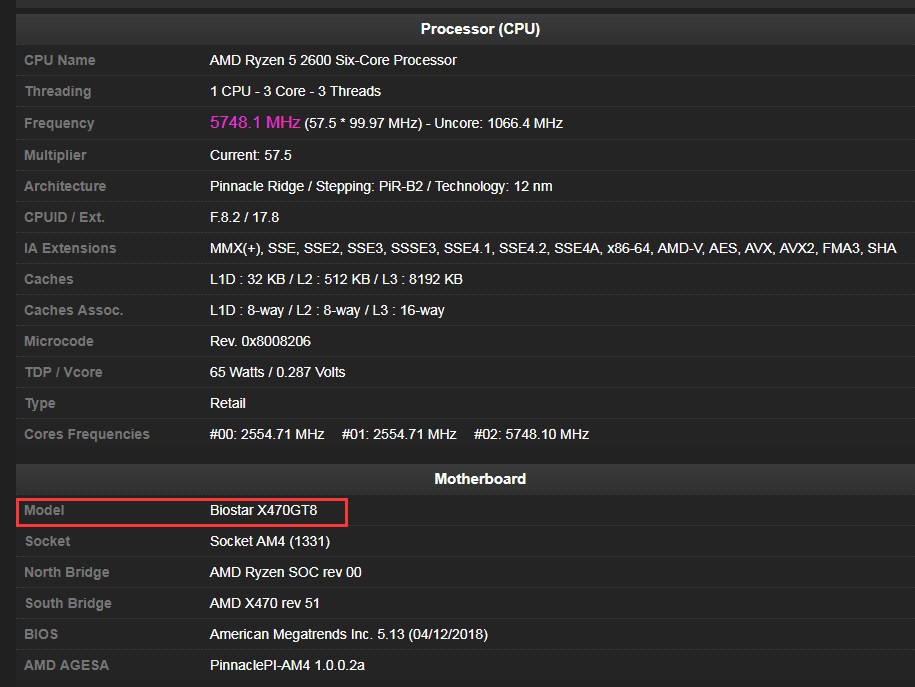
Task: Click the Model label under Motherboard
Action: (x=44, y=510)
